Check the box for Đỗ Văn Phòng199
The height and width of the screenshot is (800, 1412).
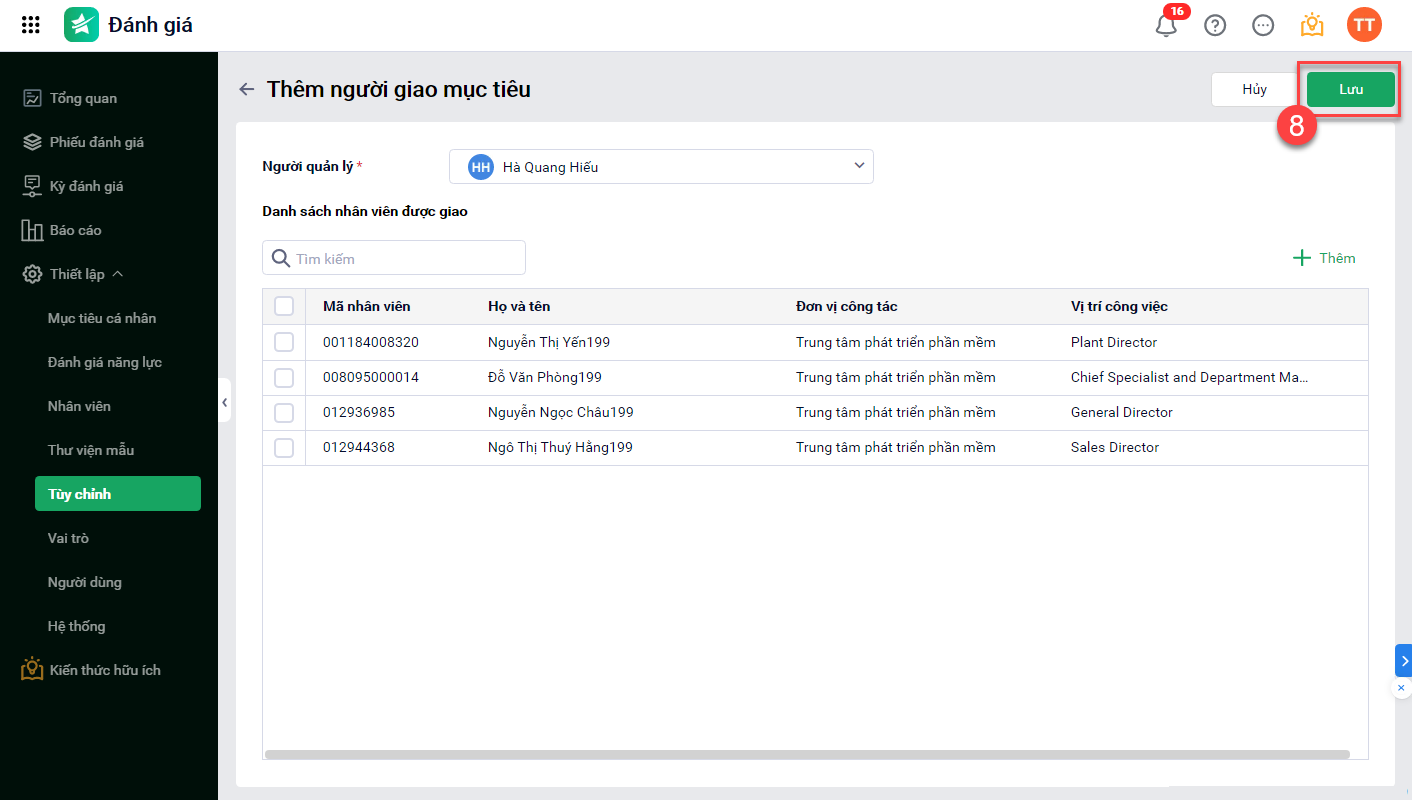click(284, 377)
